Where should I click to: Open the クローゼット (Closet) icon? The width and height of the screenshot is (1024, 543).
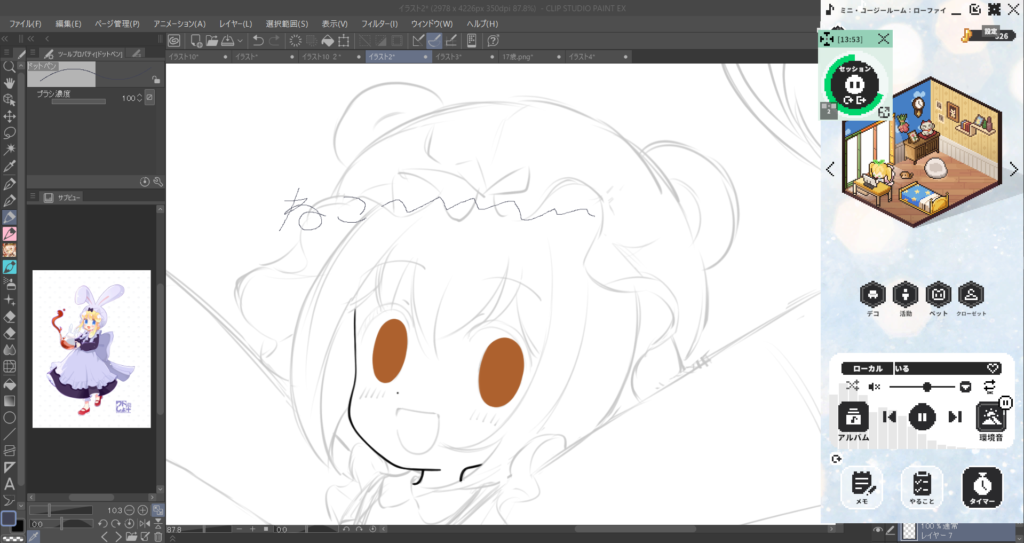click(x=970, y=294)
